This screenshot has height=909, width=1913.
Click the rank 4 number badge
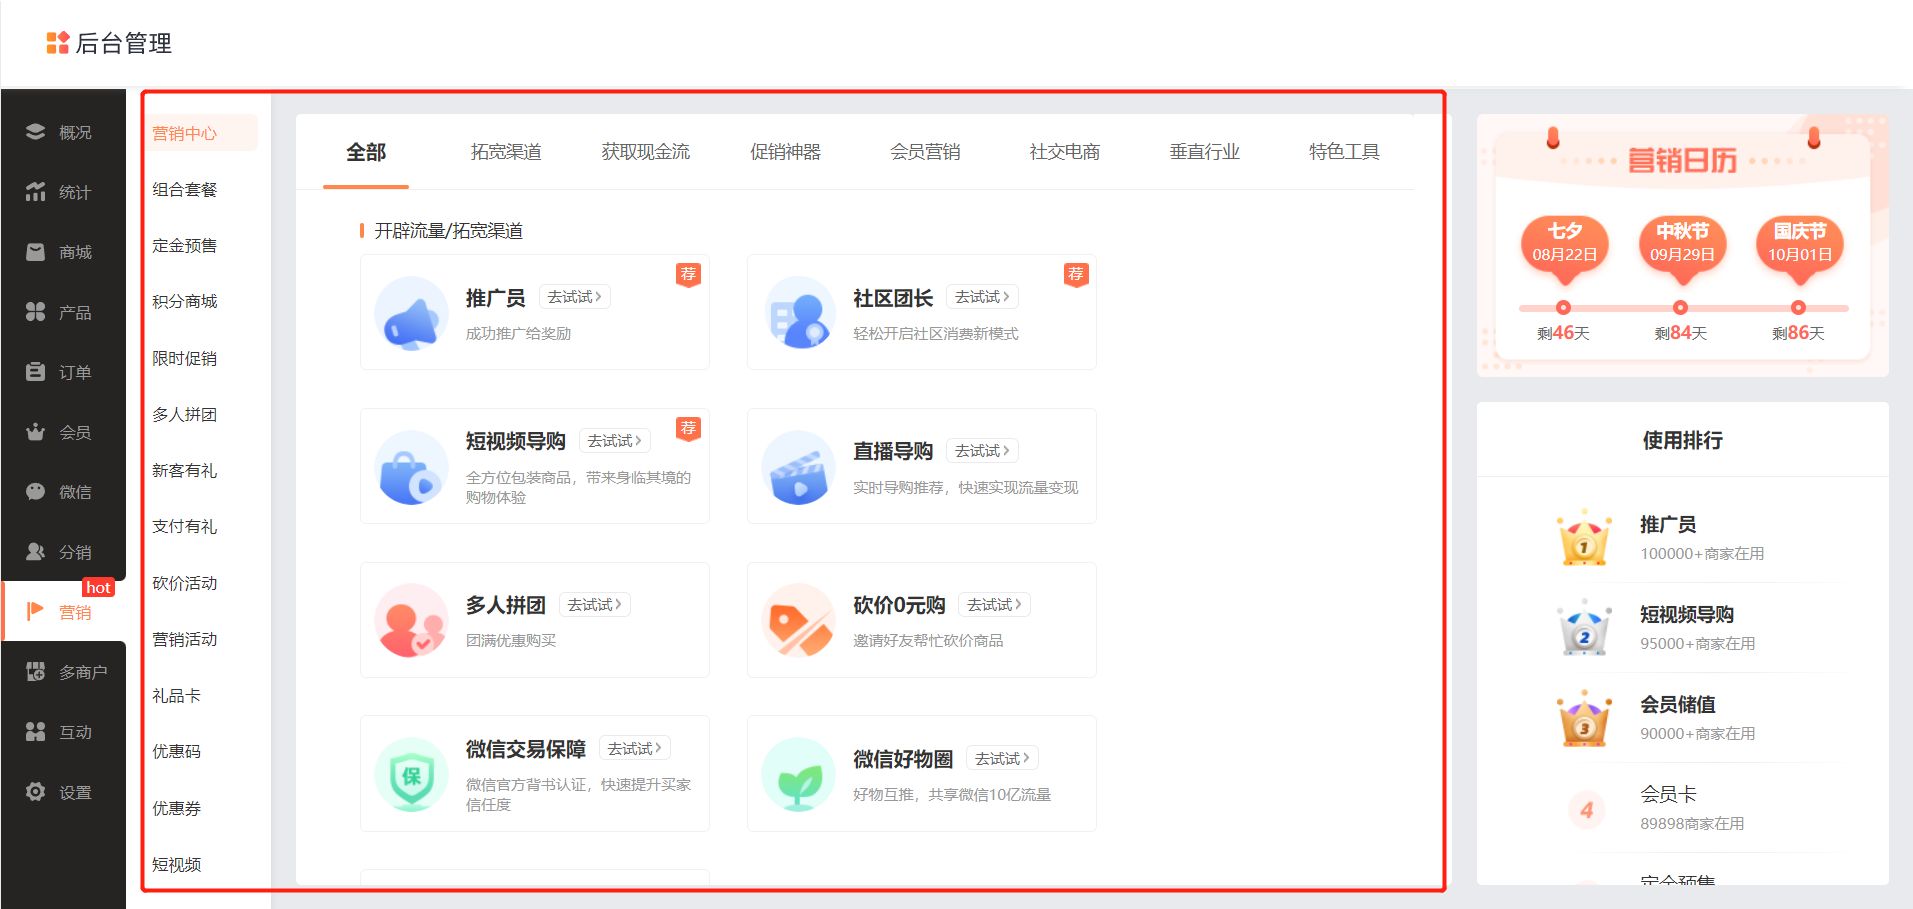[x=1586, y=810]
